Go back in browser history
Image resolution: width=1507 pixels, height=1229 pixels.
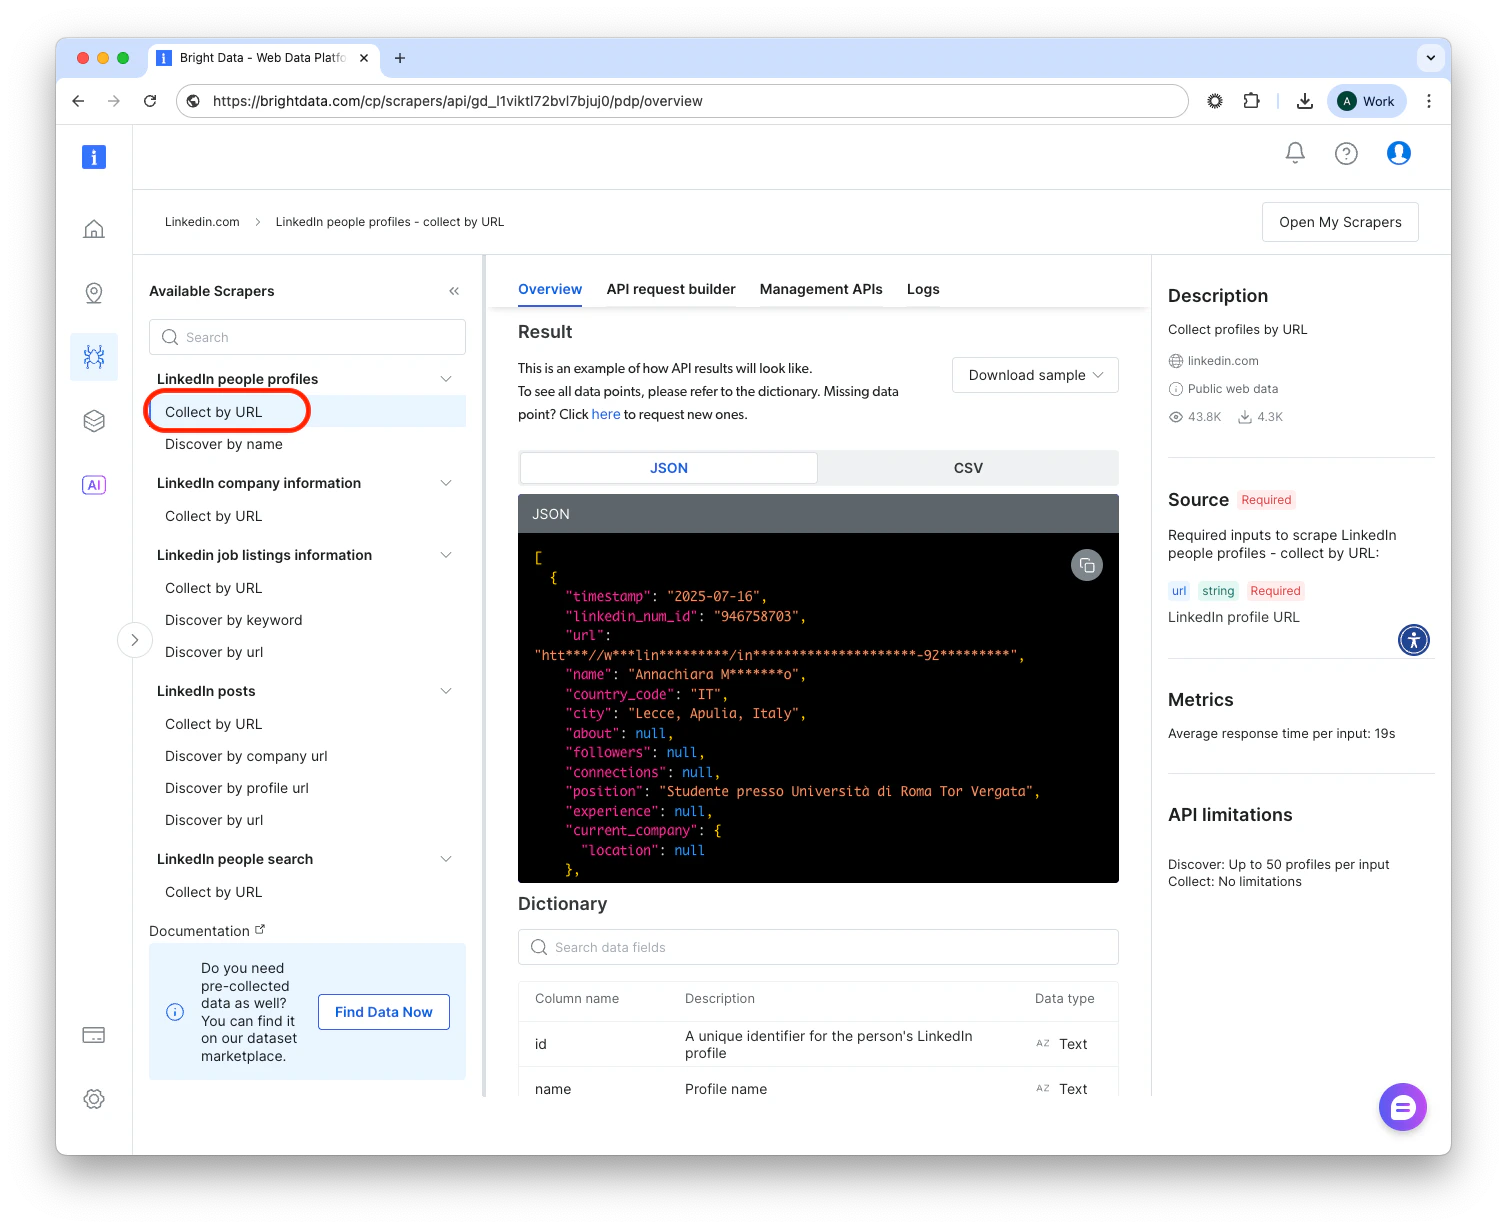[78, 101]
